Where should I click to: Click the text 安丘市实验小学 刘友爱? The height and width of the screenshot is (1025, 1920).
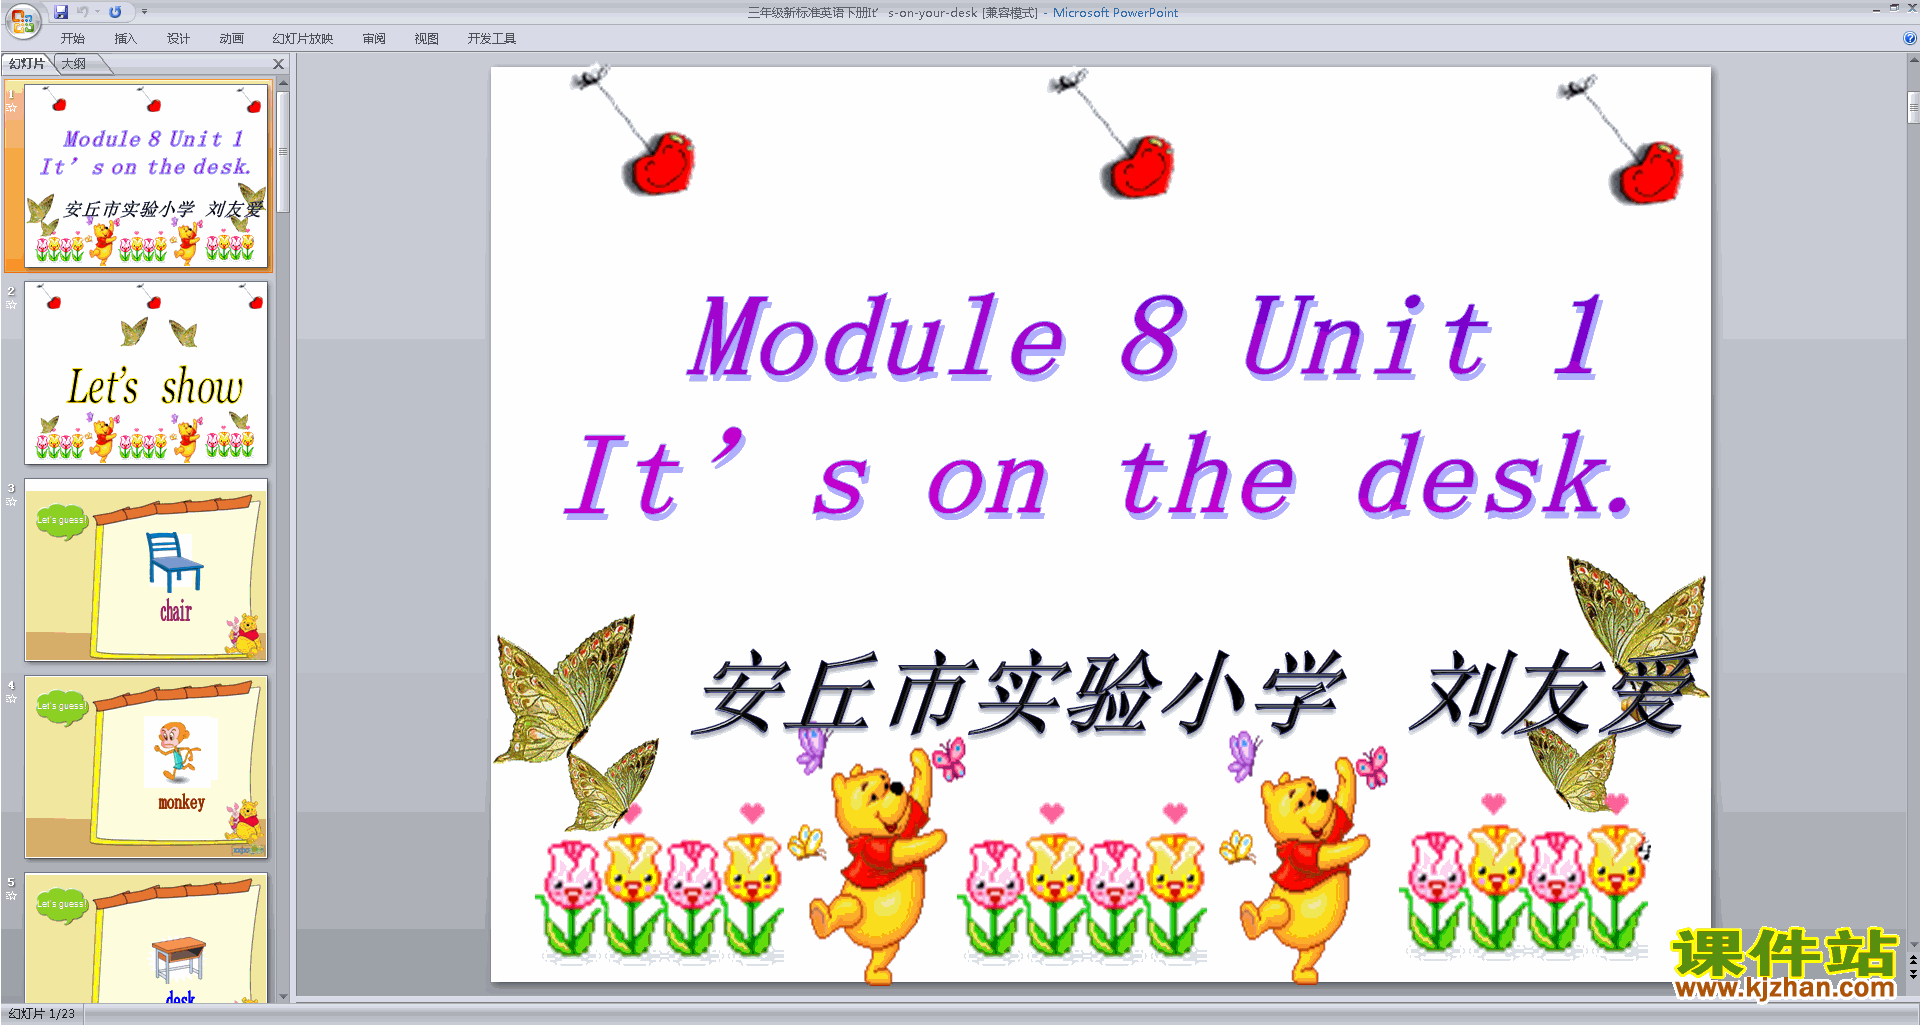pyautogui.click(x=1196, y=695)
